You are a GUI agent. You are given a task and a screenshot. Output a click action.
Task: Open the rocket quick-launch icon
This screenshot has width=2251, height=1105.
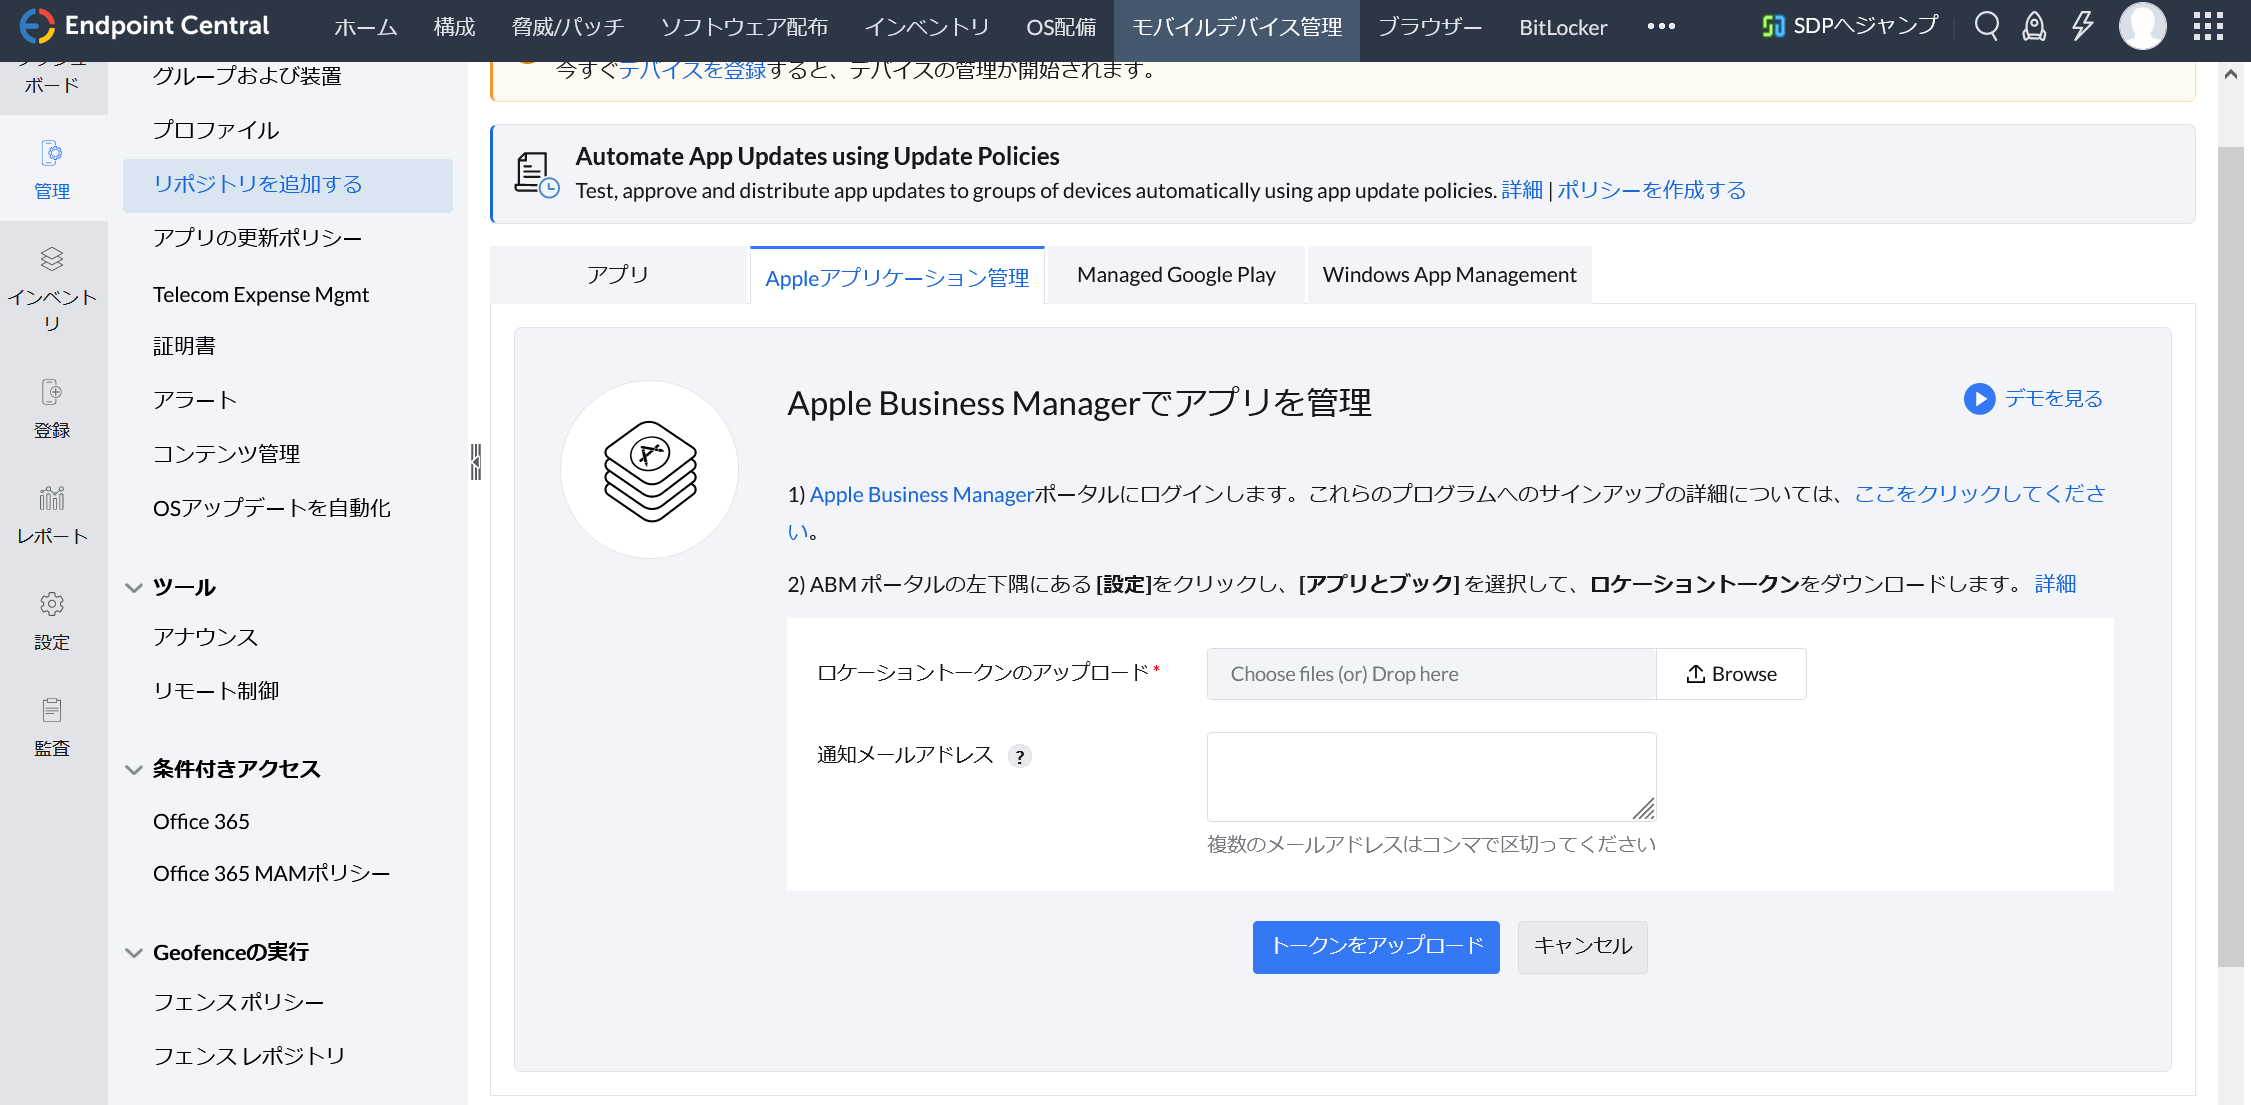(x=2034, y=27)
